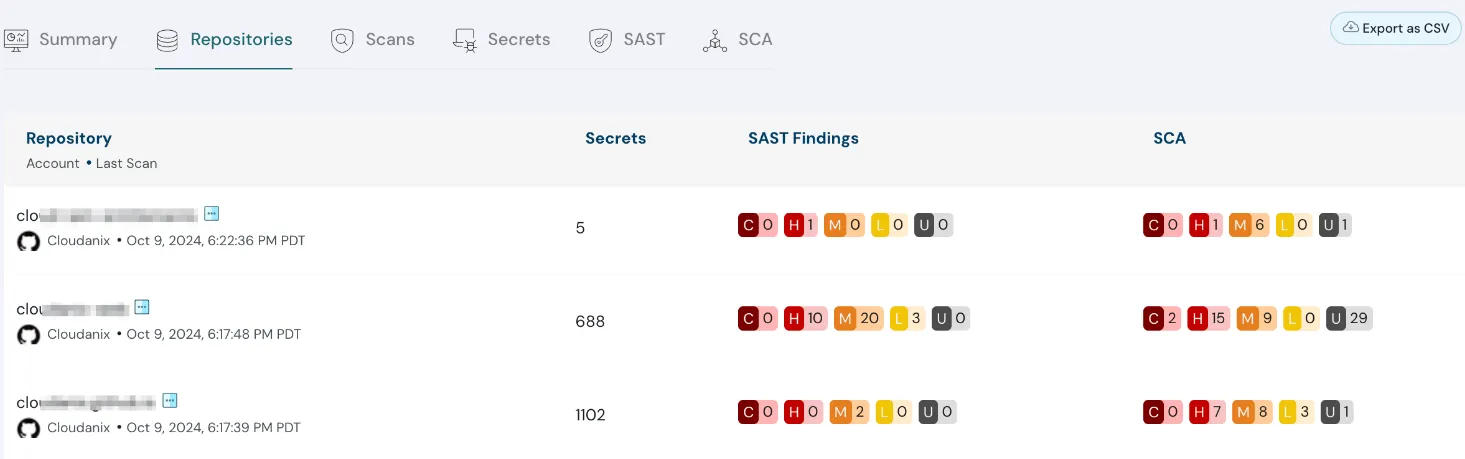This screenshot has height=459, width=1465.
Task: Click the GitHub icon of first repository
Action: pyautogui.click(x=29, y=241)
